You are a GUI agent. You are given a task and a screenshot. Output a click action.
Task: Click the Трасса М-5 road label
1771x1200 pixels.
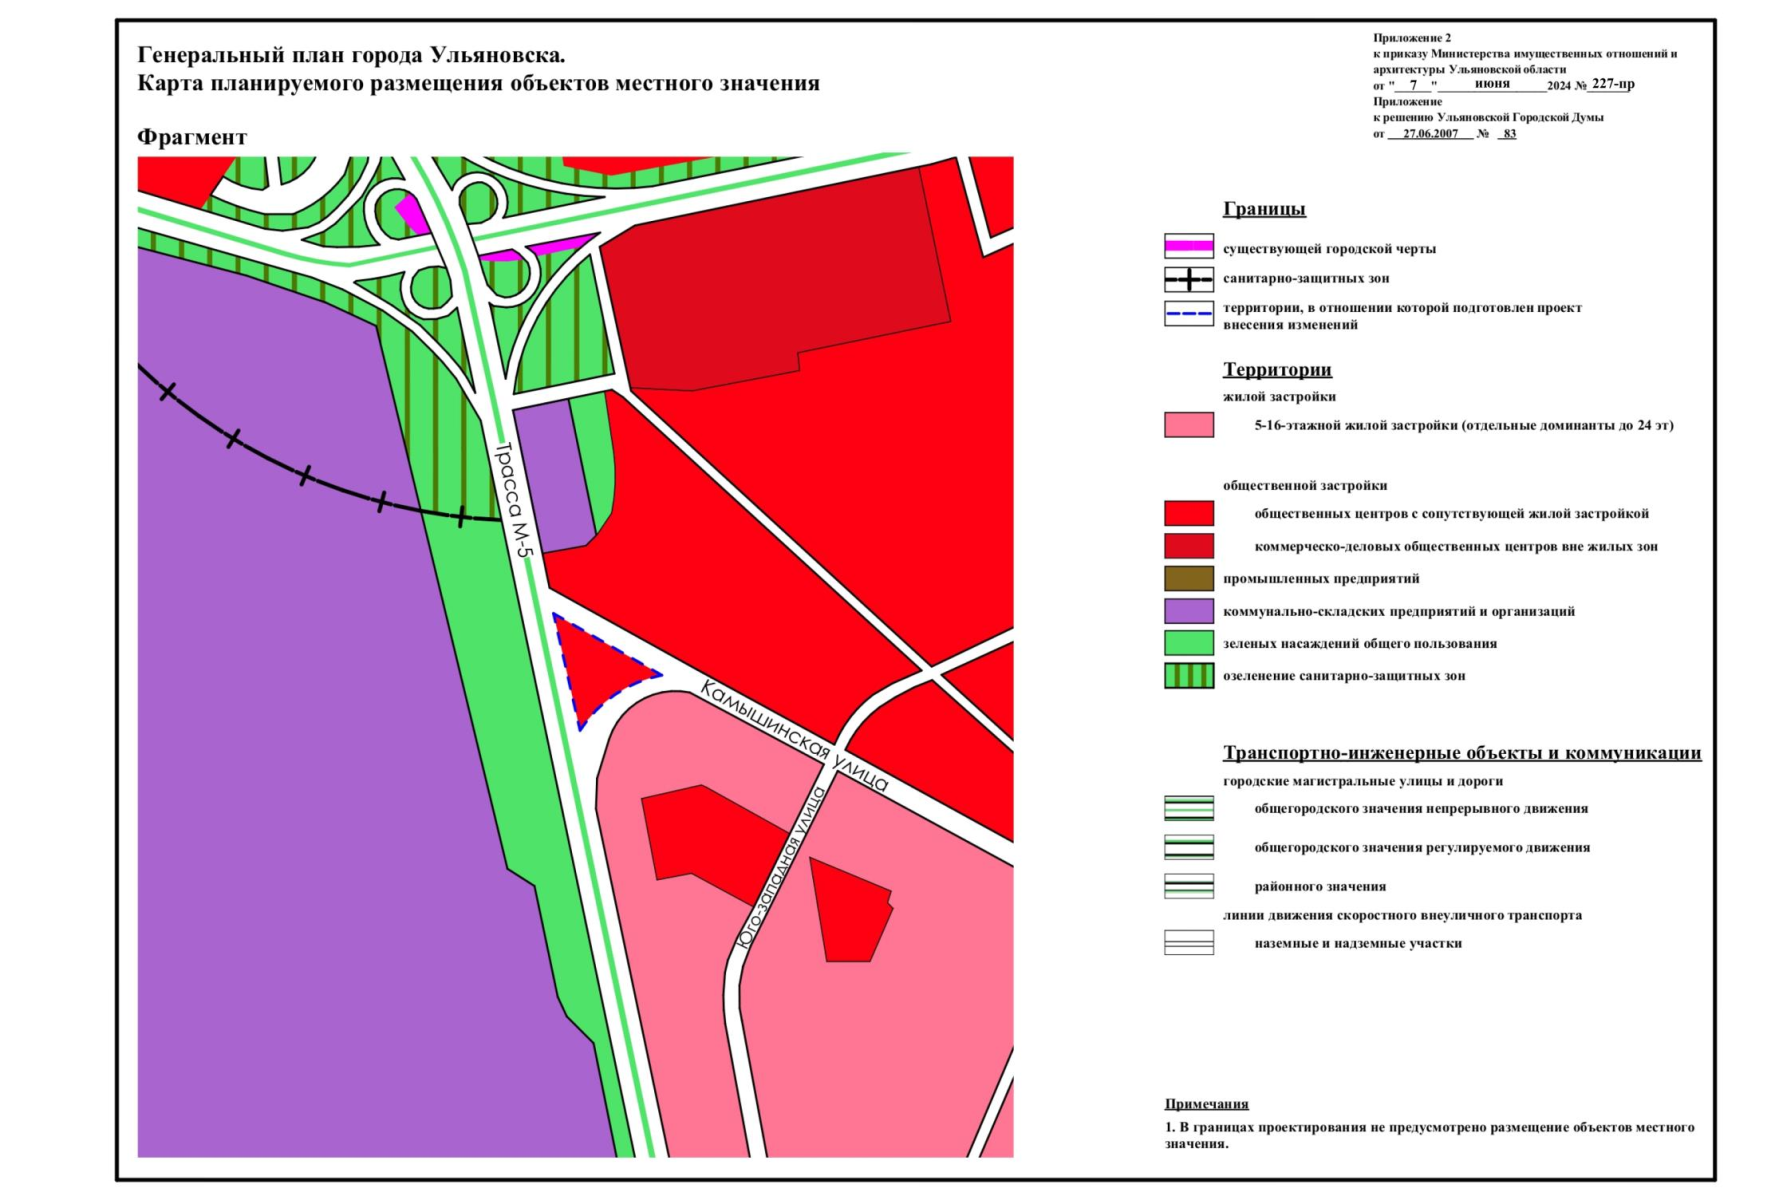[514, 499]
